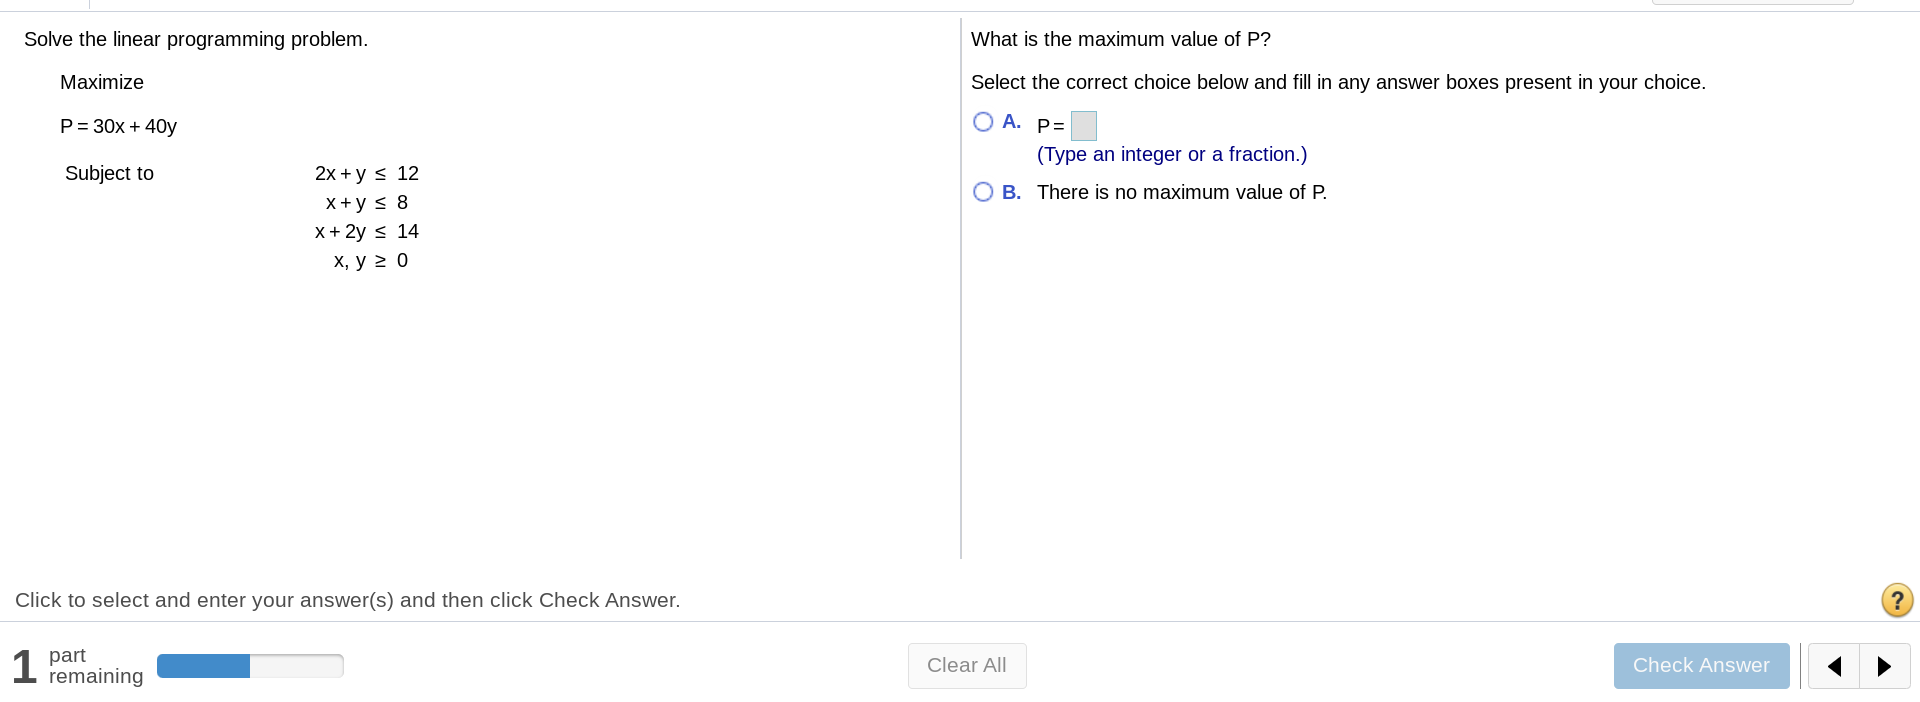Go to the previous question arrow

(1834, 666)
